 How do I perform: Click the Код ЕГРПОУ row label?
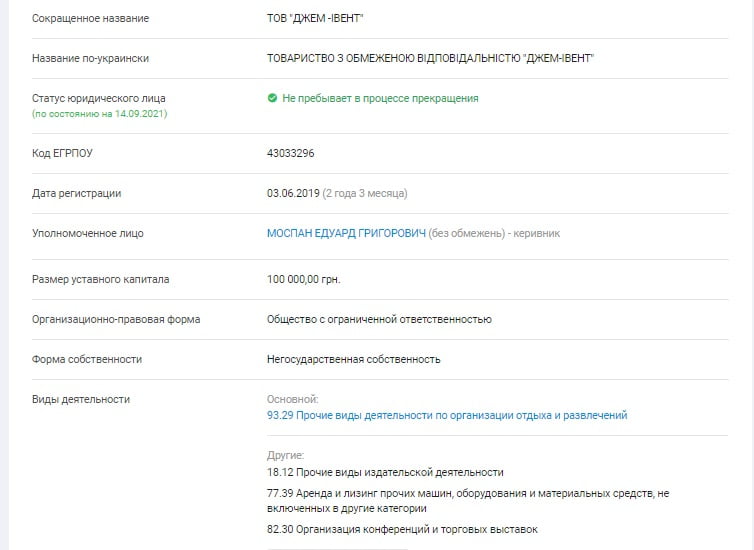click(x=62, y=153)
